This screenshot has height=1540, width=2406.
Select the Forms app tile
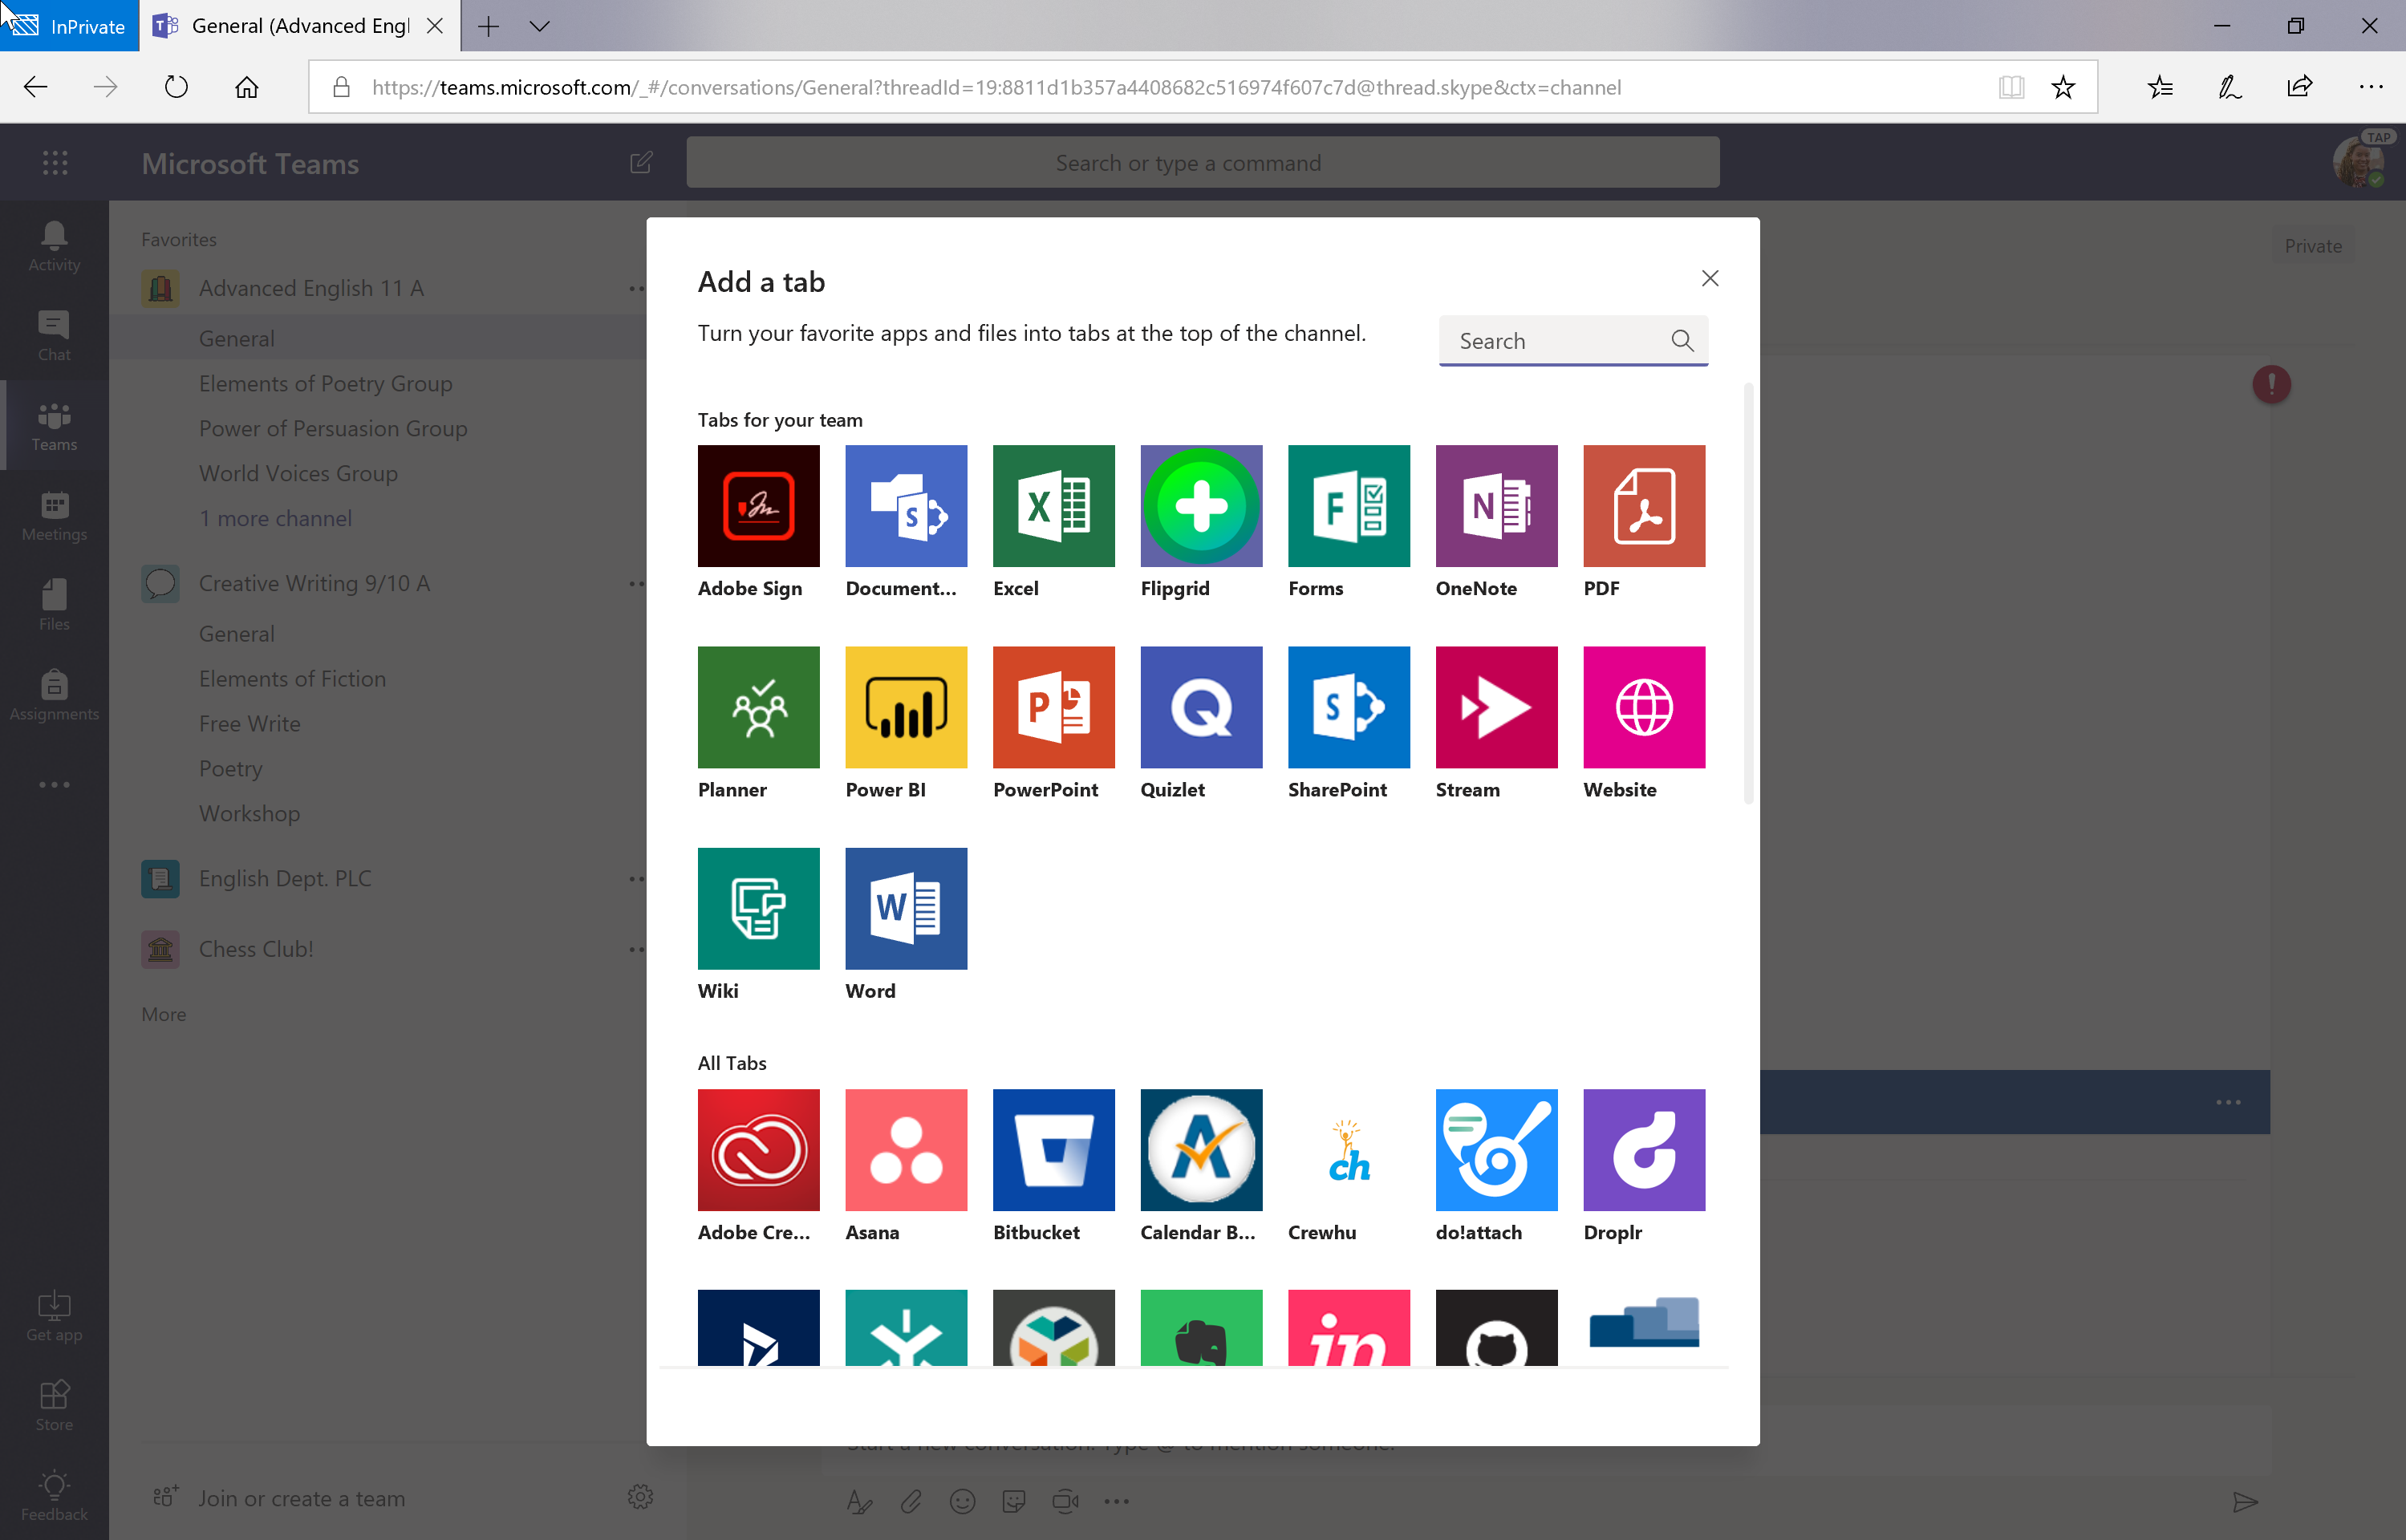coord(1349,506)
